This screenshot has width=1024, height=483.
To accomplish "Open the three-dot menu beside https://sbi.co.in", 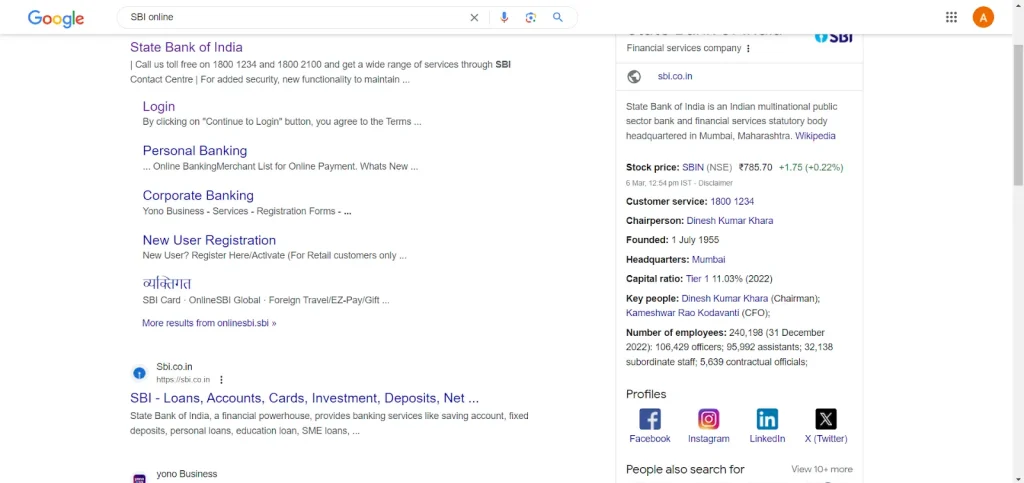I will (221, 380).
